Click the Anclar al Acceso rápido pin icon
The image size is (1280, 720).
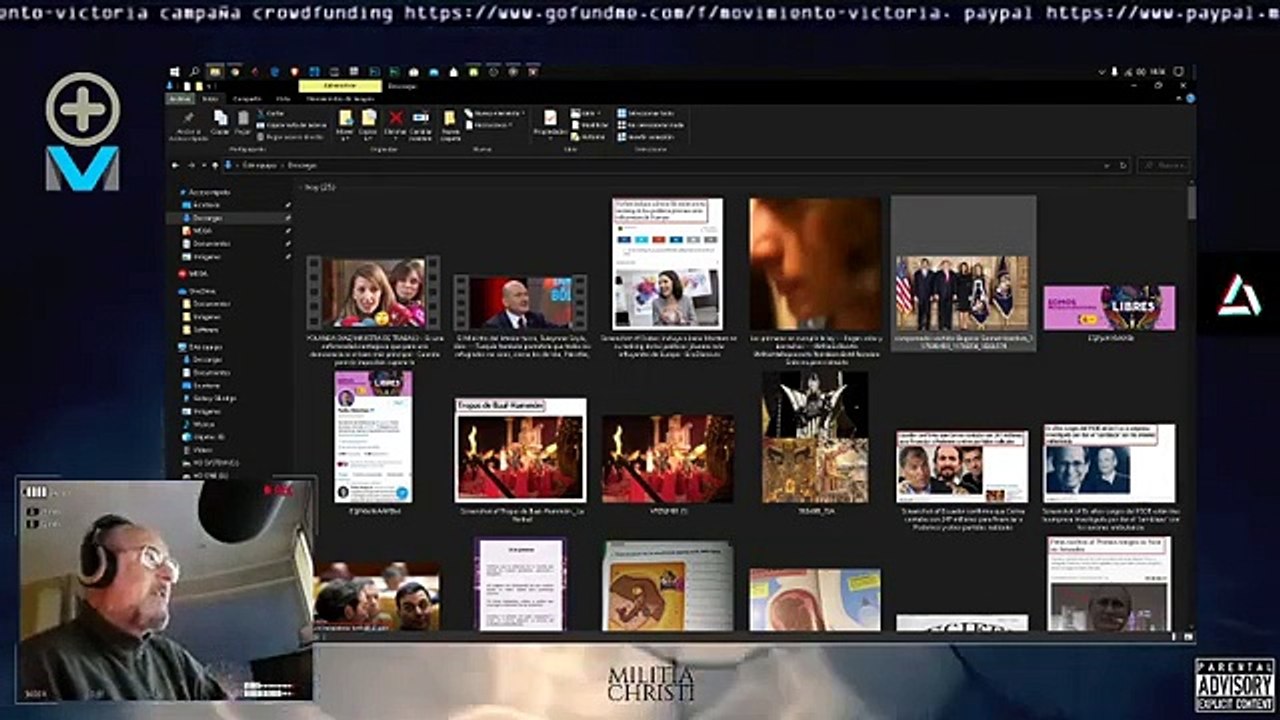(189, 117)
